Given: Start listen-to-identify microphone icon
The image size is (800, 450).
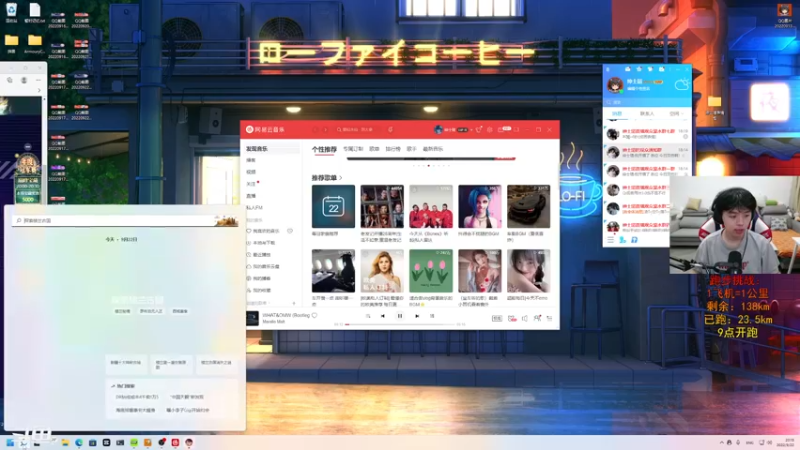Looking at the screenshot, I should coord(390,130).
